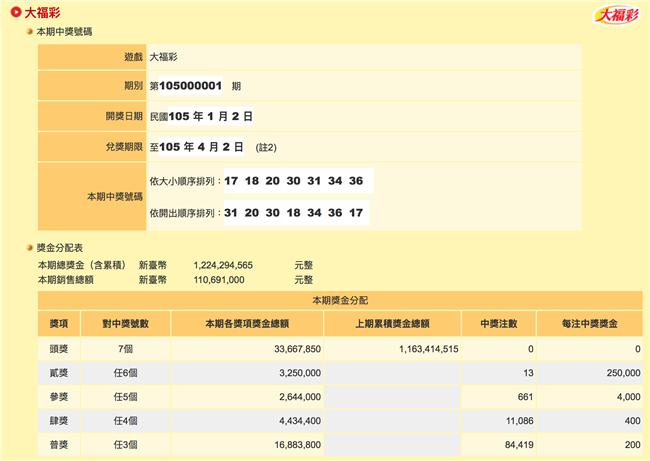Viewport: 650px width, 461px height.
Task: Click the 任6個 match count cell
Action: 126,373
